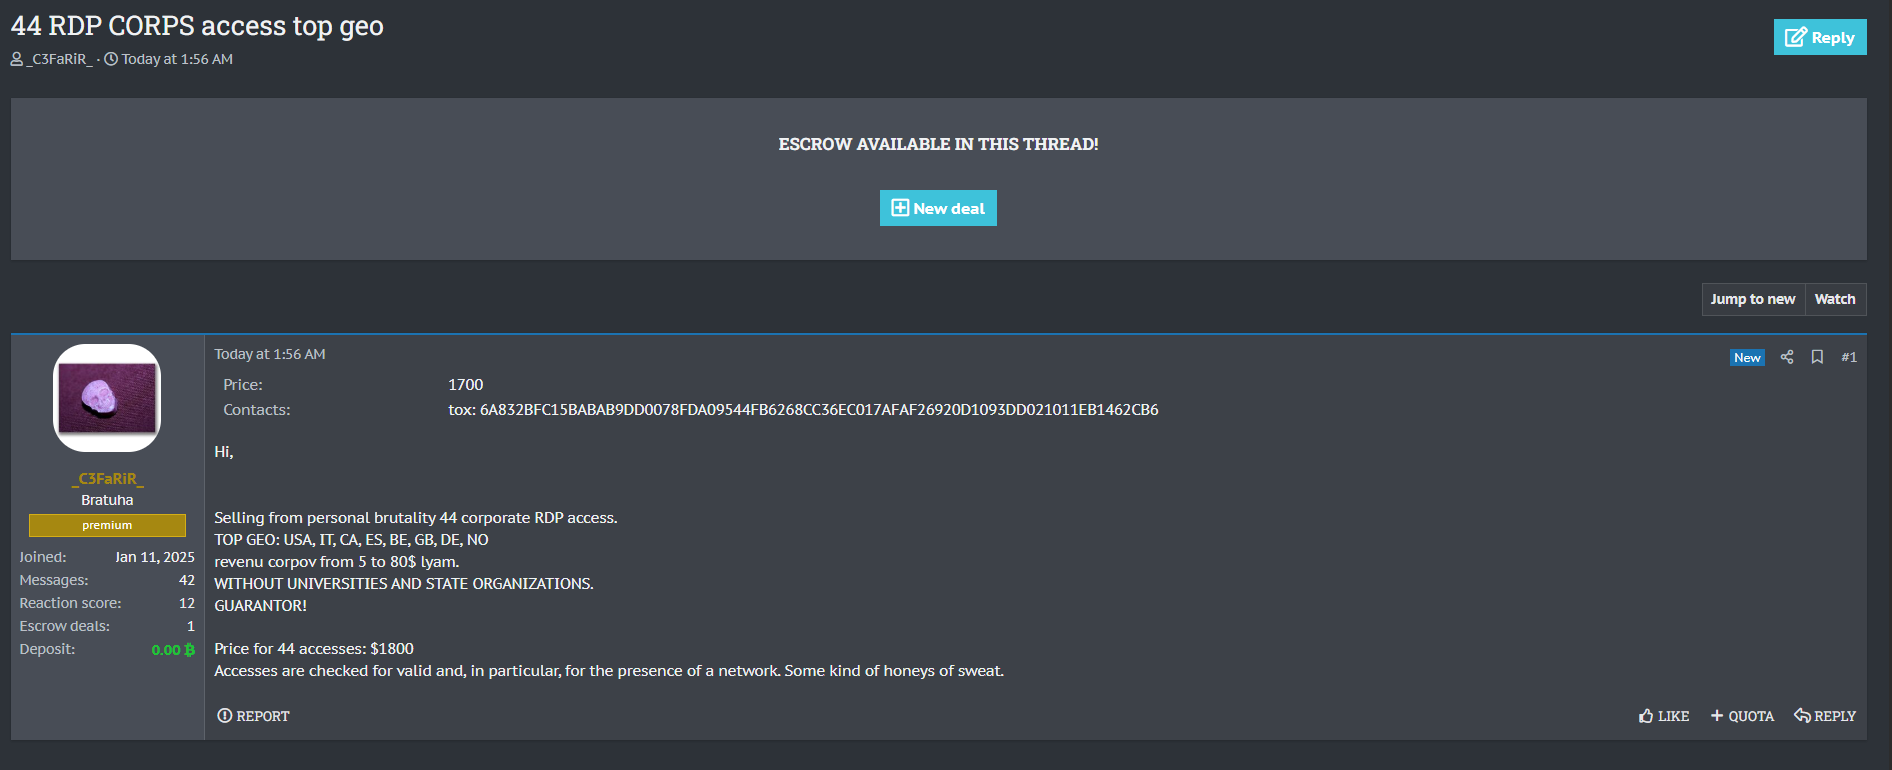Image resolution: width=1892 pixels, height=770 pixels.
Task: Start a New deal in escrow banner
Action: pyautogui.click(x=938, y=208)
